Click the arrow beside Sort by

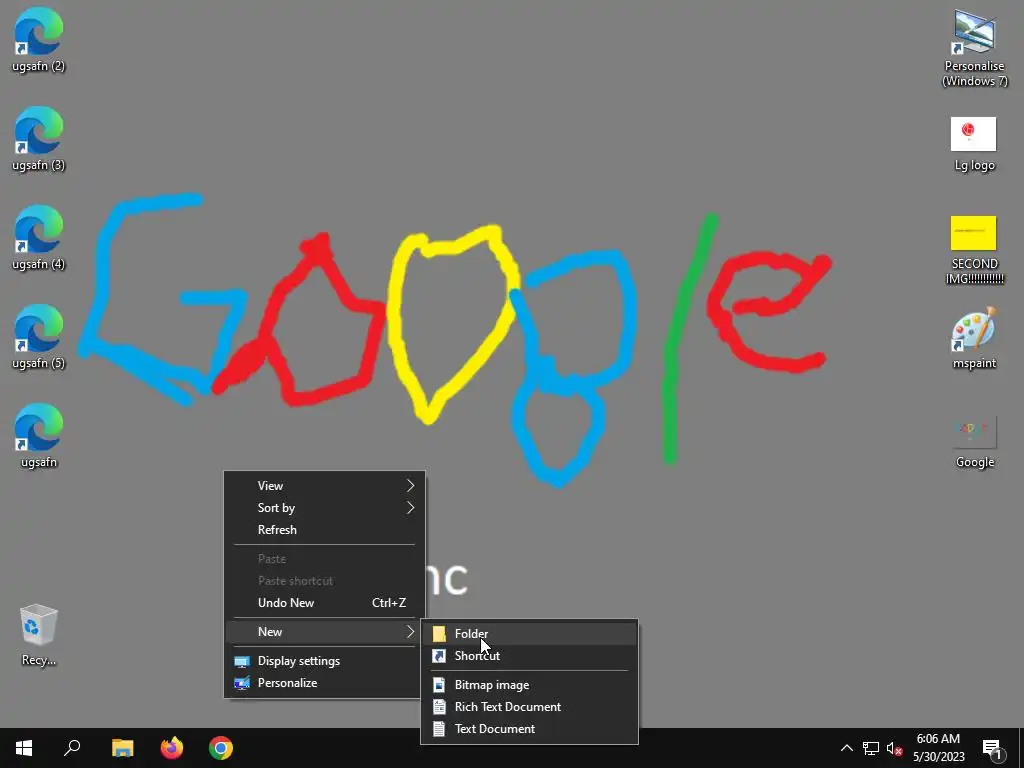click(410, 508)
